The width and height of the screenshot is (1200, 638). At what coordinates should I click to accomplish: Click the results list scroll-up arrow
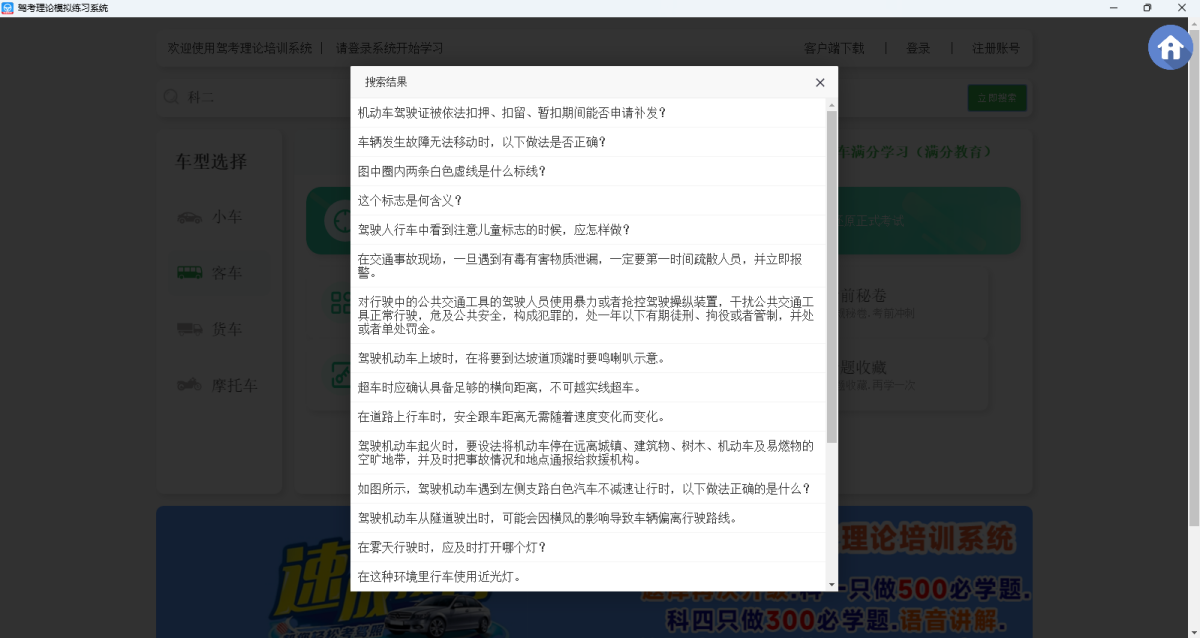pos(831,105)
